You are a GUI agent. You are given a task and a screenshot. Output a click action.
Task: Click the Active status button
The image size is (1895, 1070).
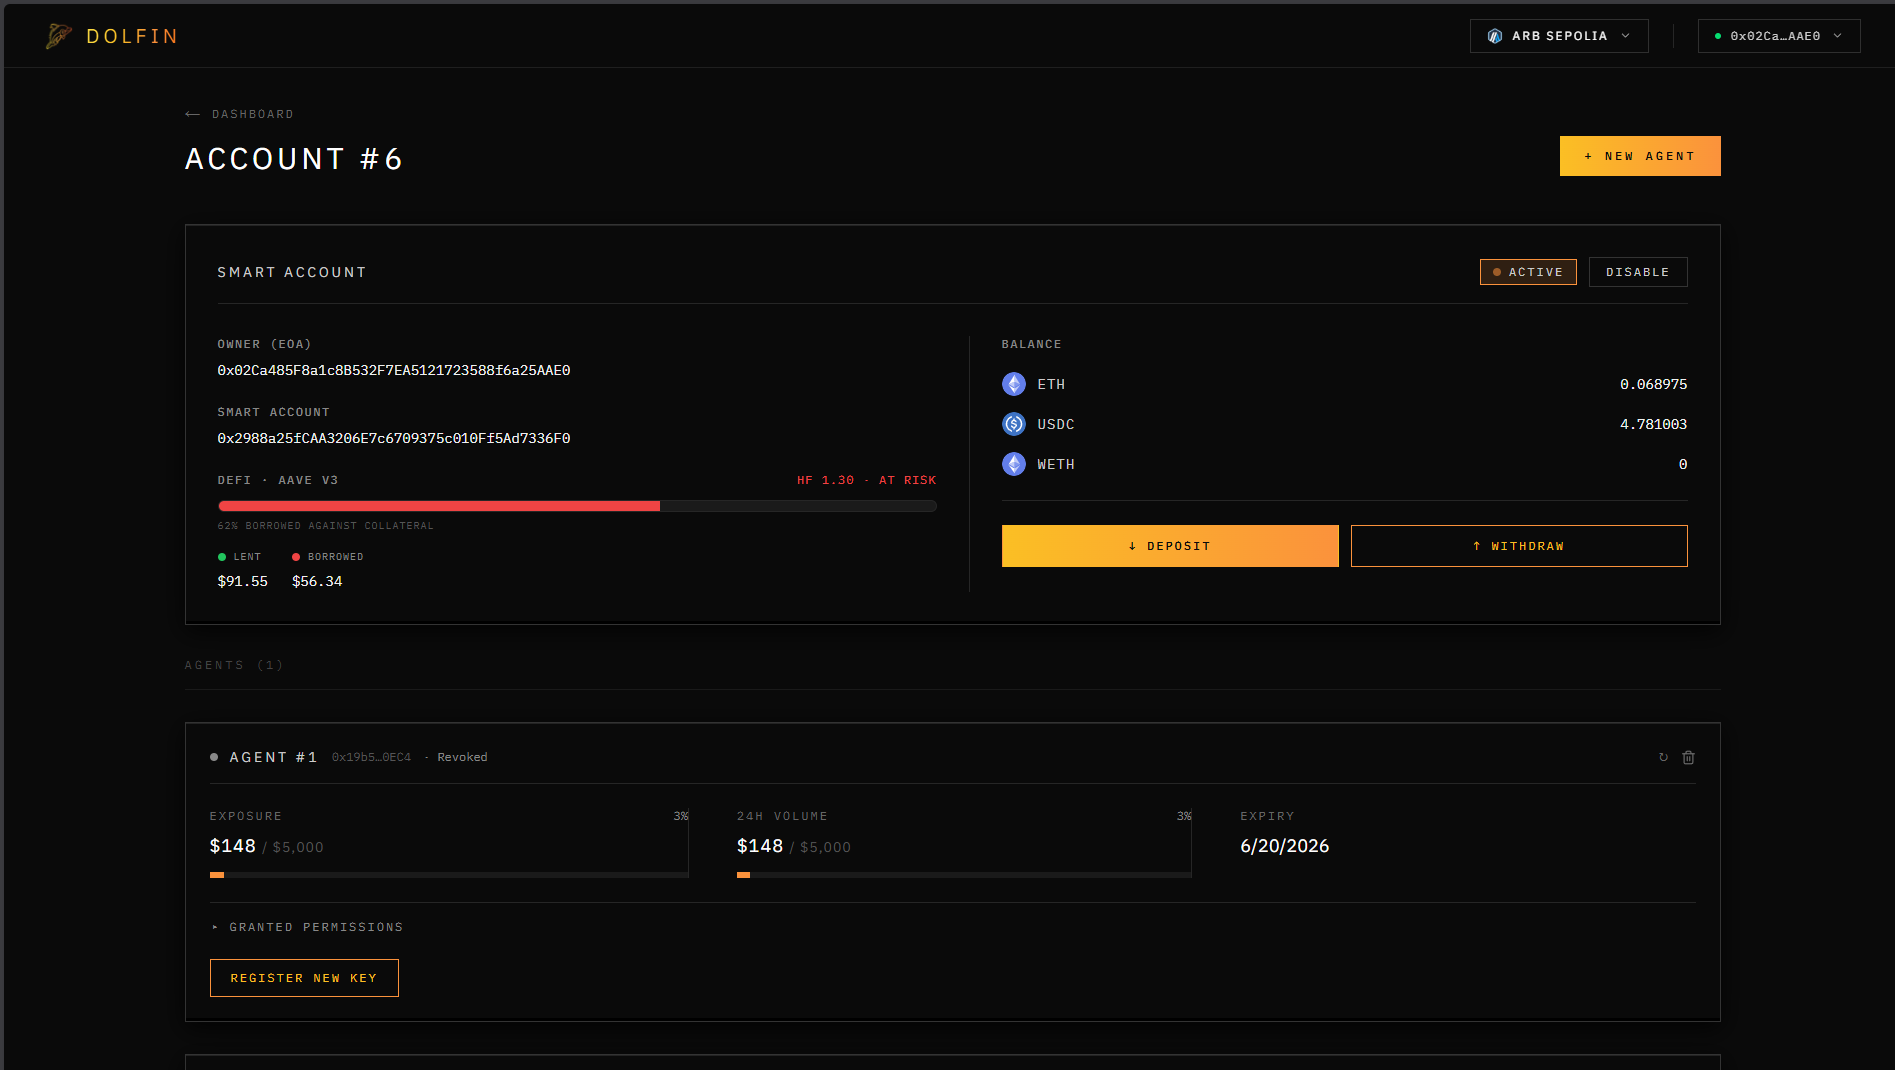point(1528,272)
